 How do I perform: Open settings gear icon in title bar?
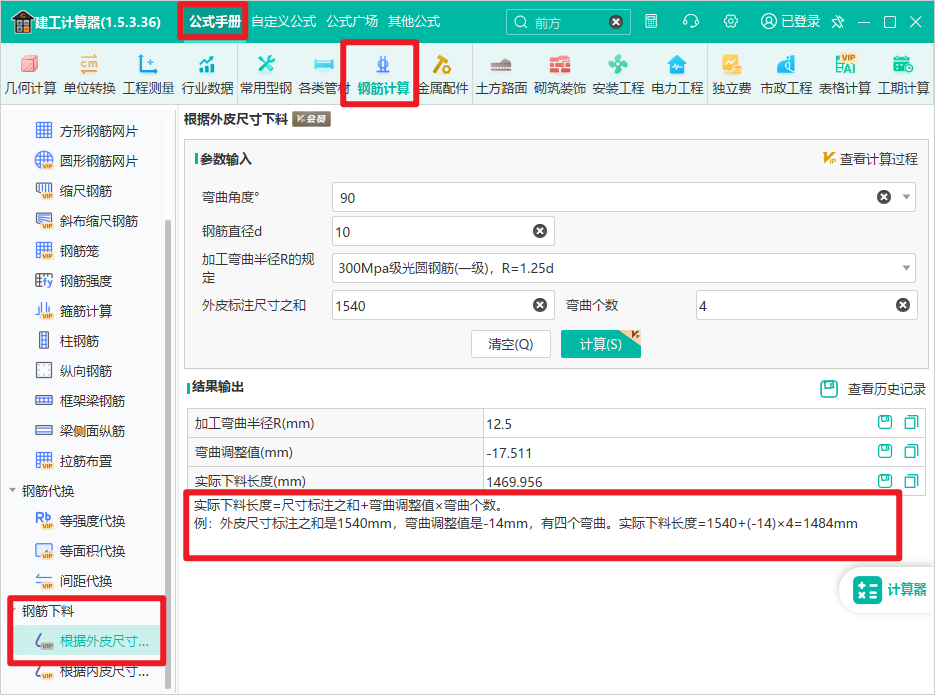(730, 21)
